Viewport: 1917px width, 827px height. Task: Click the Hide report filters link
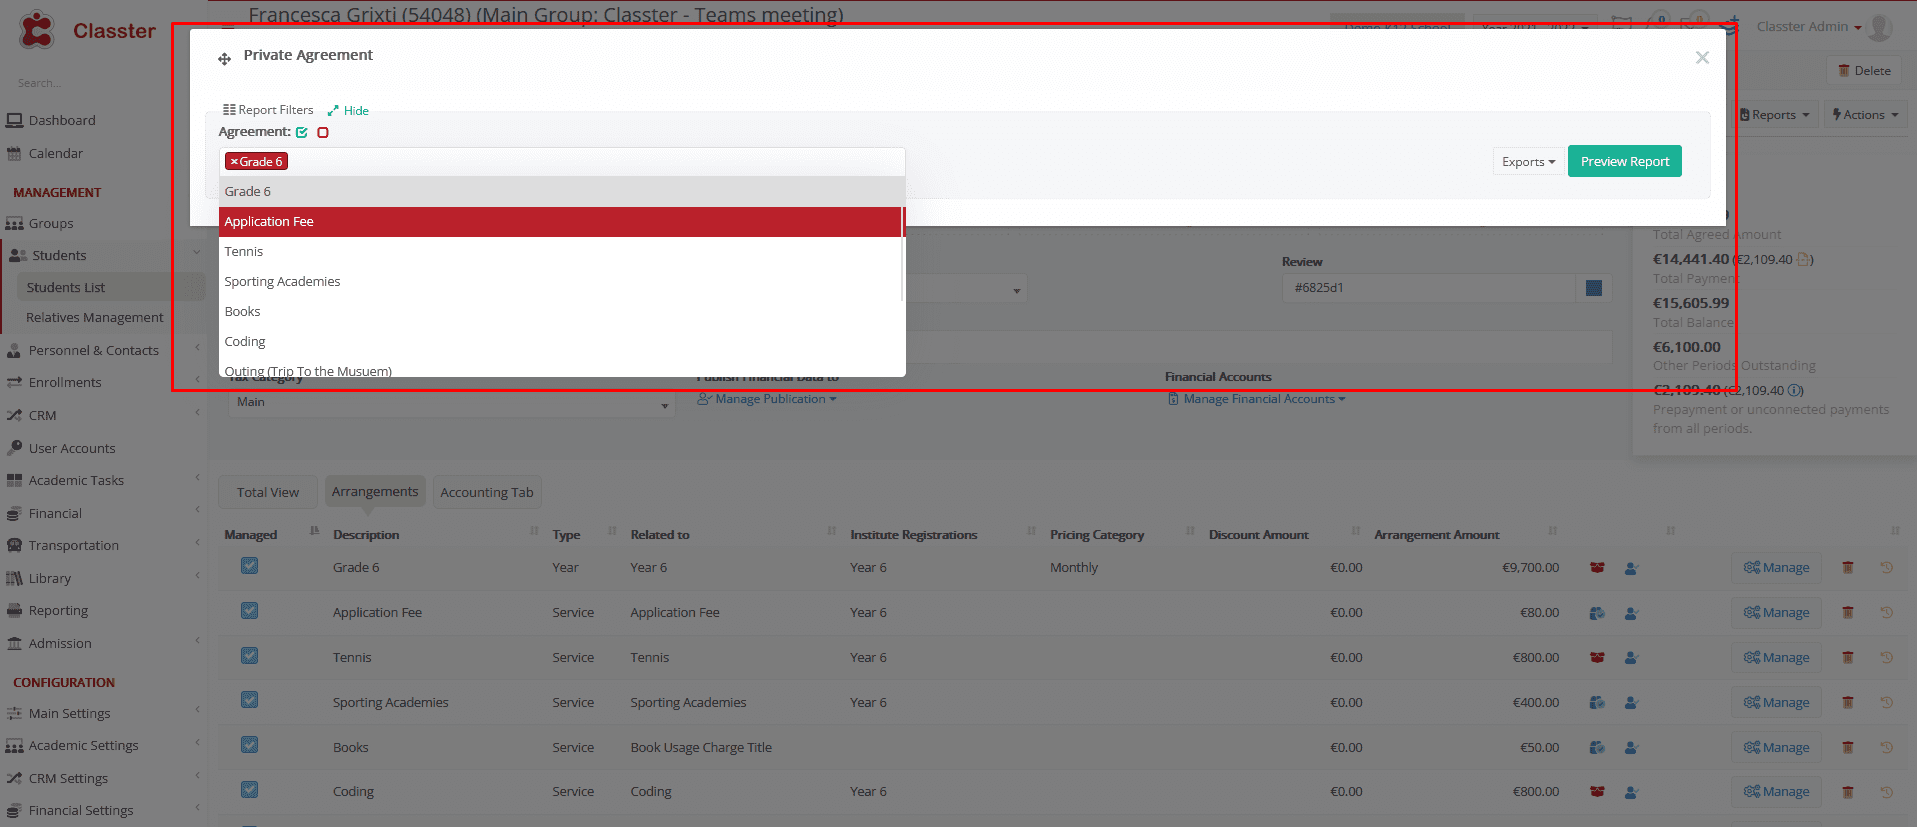(349, 111)
